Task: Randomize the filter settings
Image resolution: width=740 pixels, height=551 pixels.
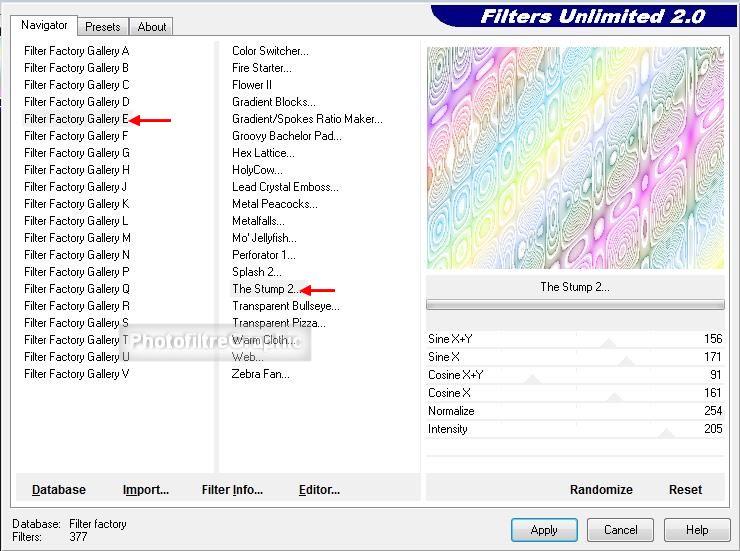Action: 601,490
